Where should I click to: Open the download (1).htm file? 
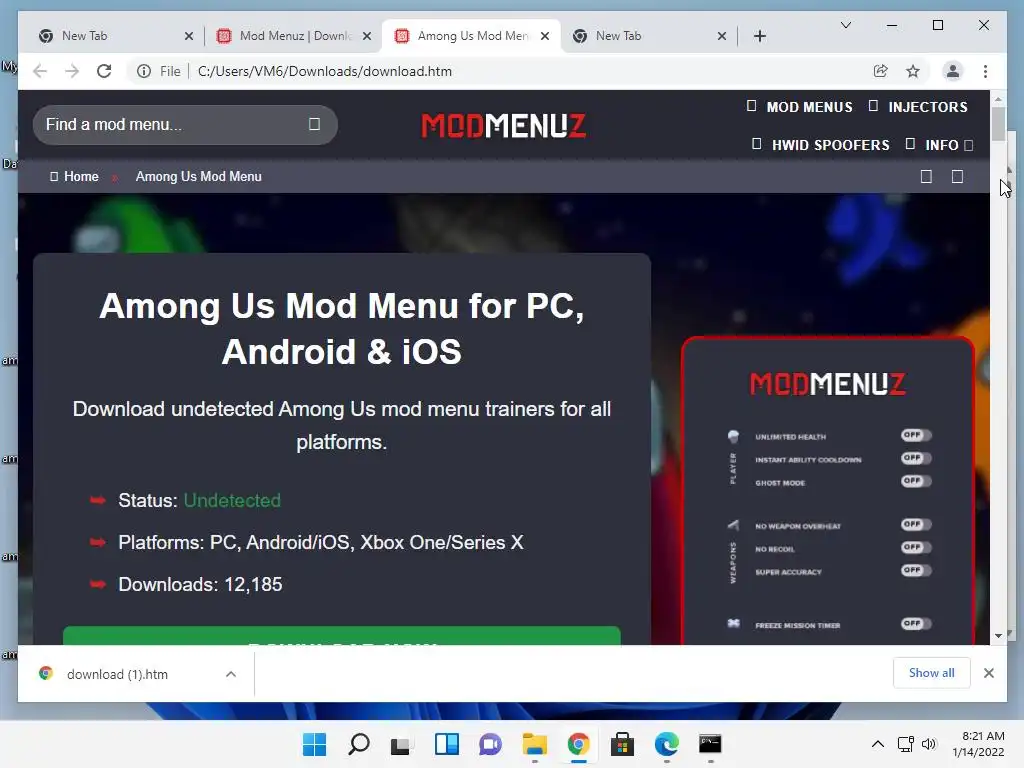coord(118,674)
